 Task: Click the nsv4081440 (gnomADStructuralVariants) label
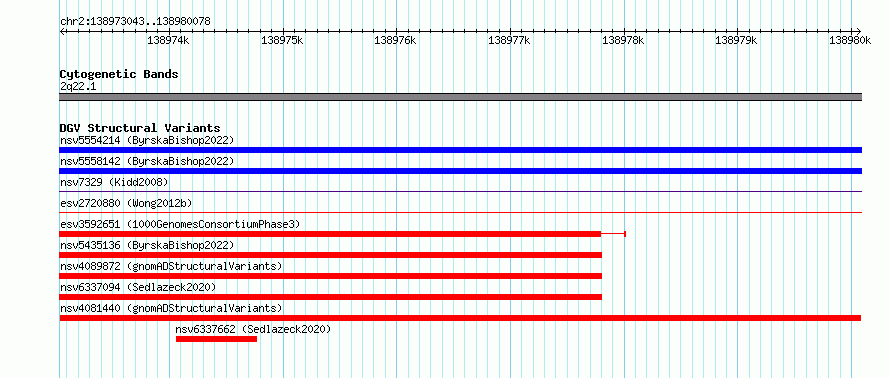171,308
